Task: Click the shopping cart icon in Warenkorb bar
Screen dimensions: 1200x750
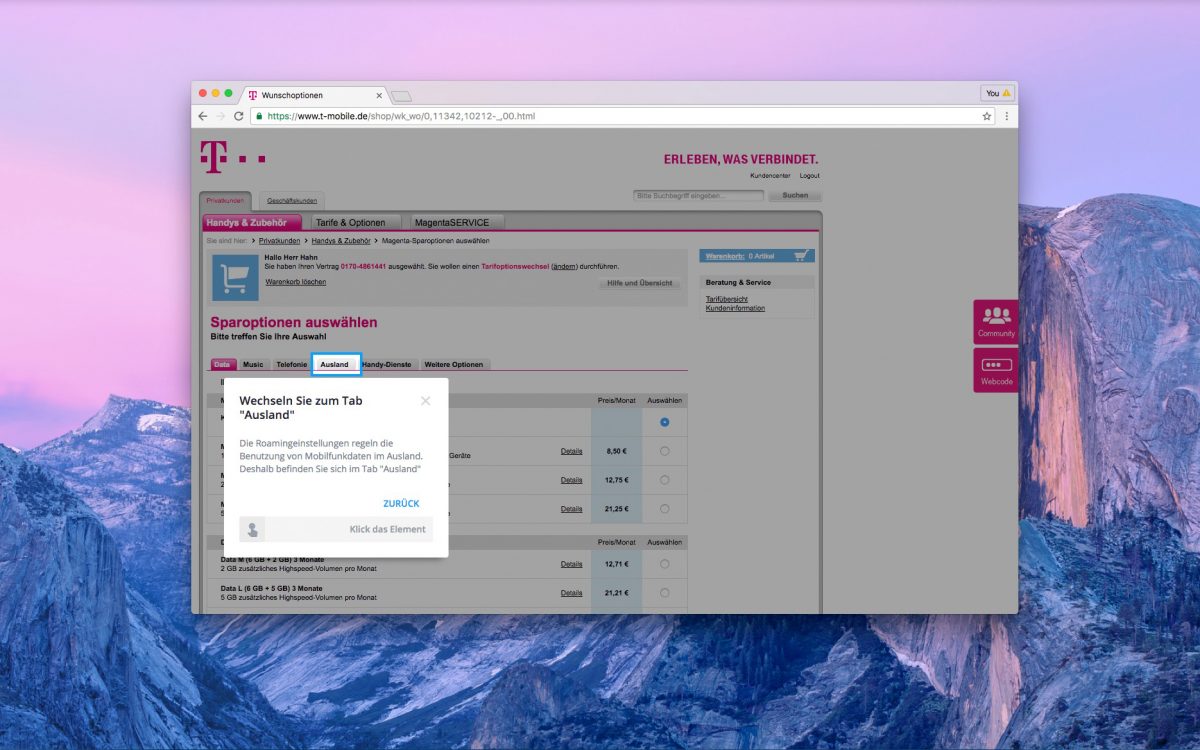Action: tap(800, 256)
